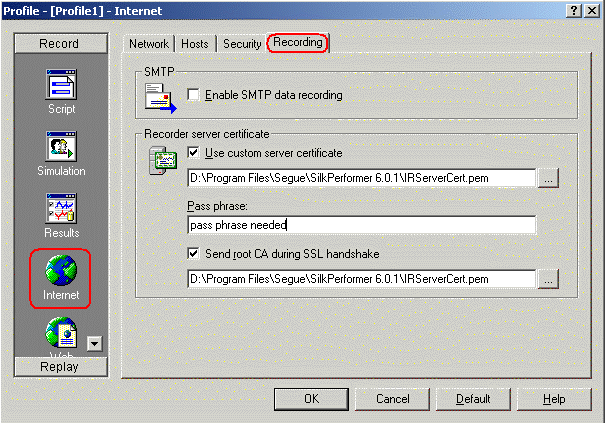The height and width of the screenshot is (423, 605).
Task: Focus the root CA path field
Action: click(362, 279)
